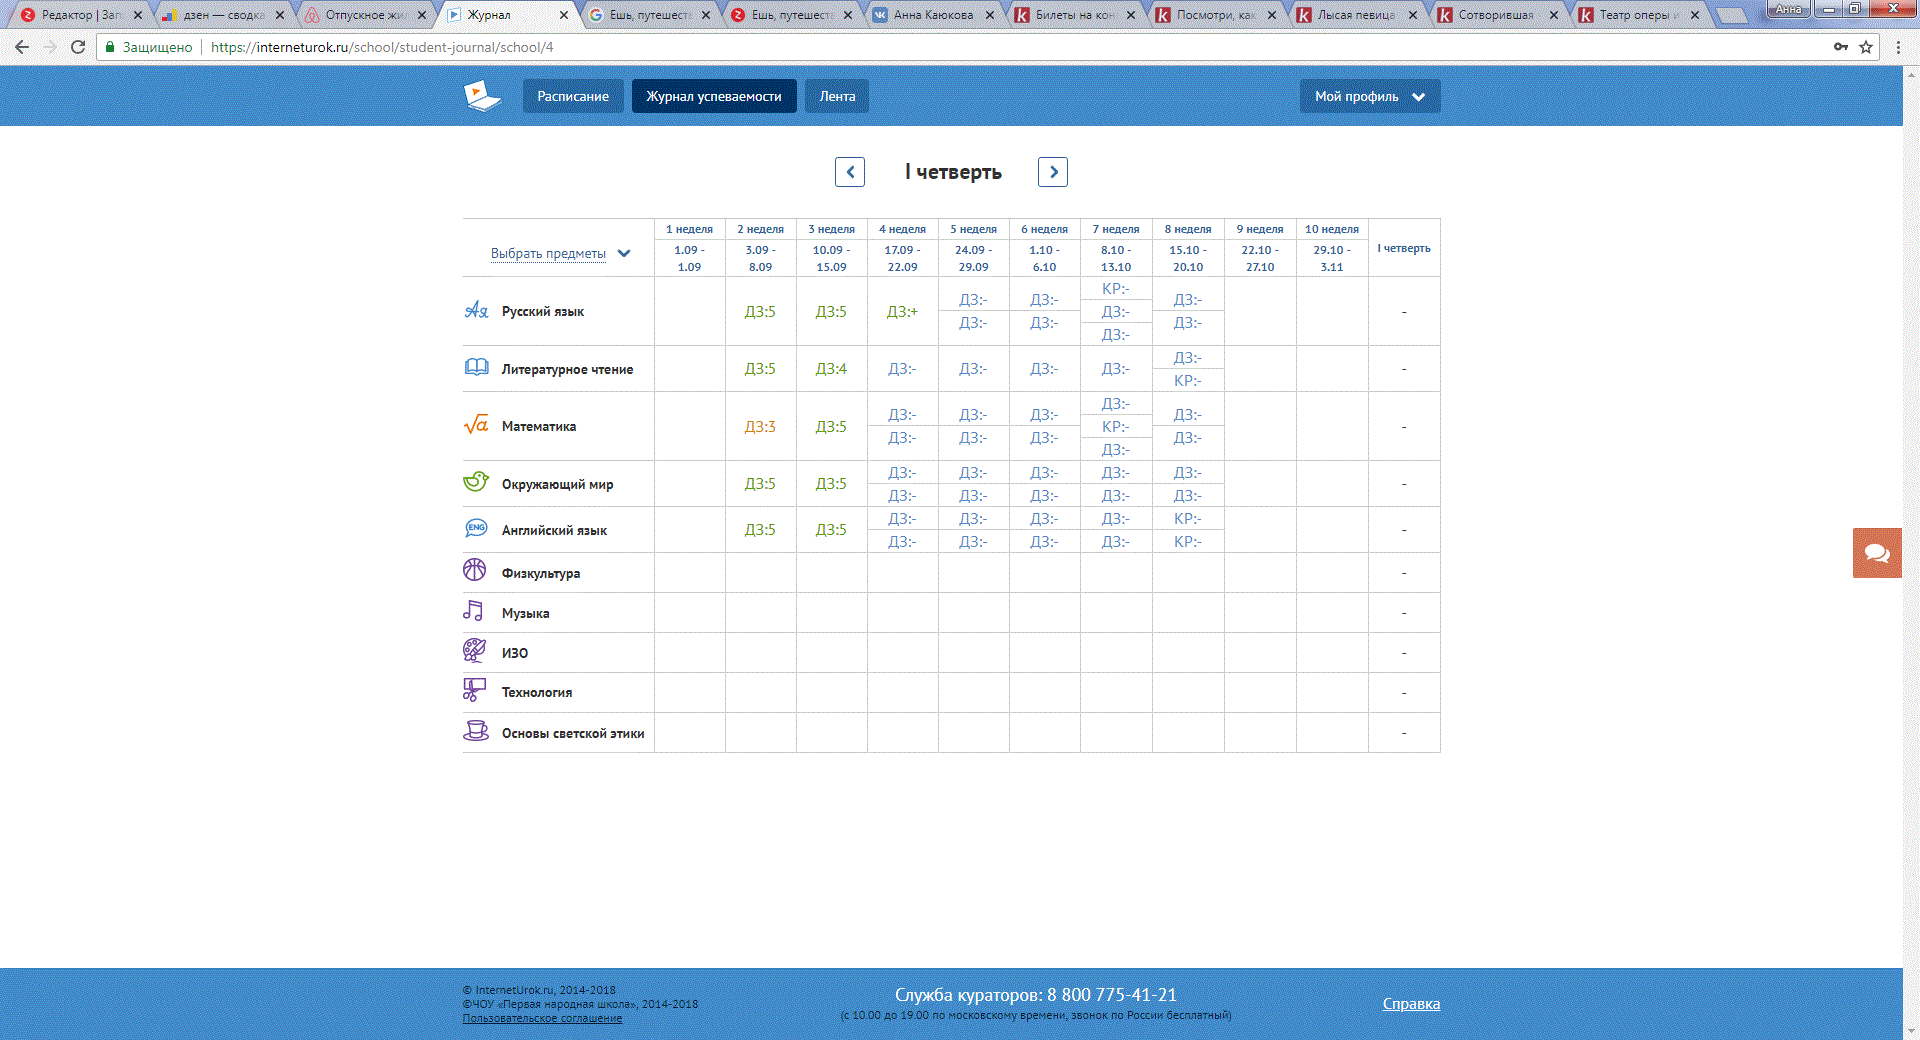Click Окружающий мир week 3 ДЗ:5
The width and height of the screenshot is (1920, 1040).
(831, 484)
